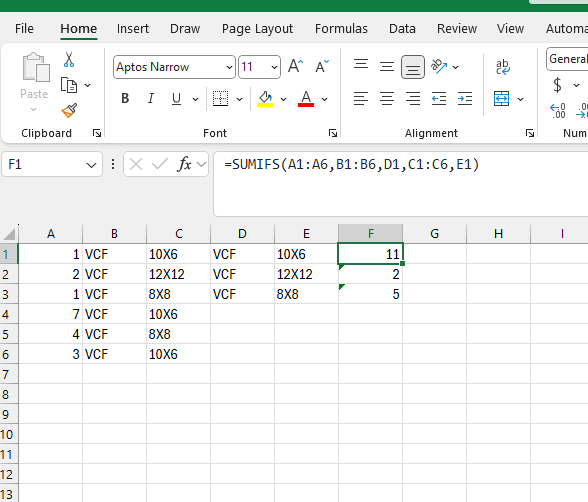Decrease font size with the smaller A
The width and height of the screenshot is (588, 502).
pos(322,67)
